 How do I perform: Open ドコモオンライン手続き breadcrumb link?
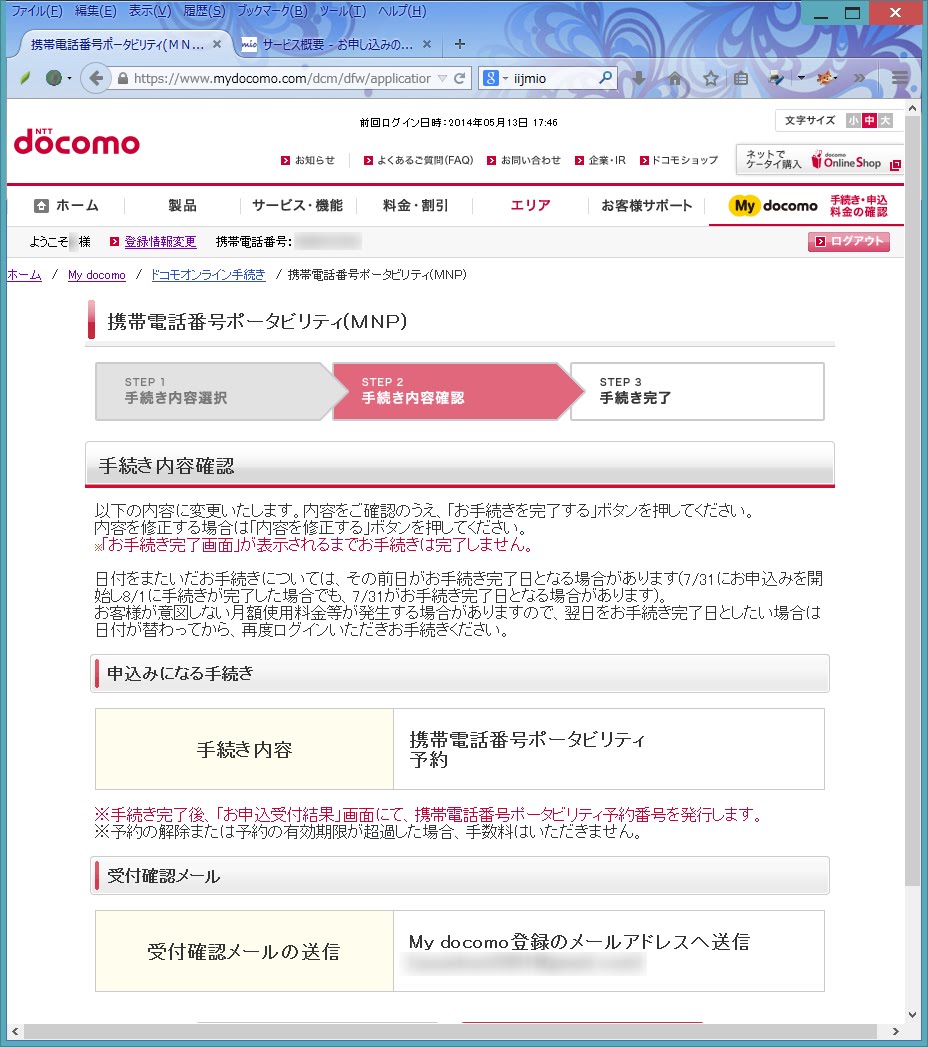(208, 274)
